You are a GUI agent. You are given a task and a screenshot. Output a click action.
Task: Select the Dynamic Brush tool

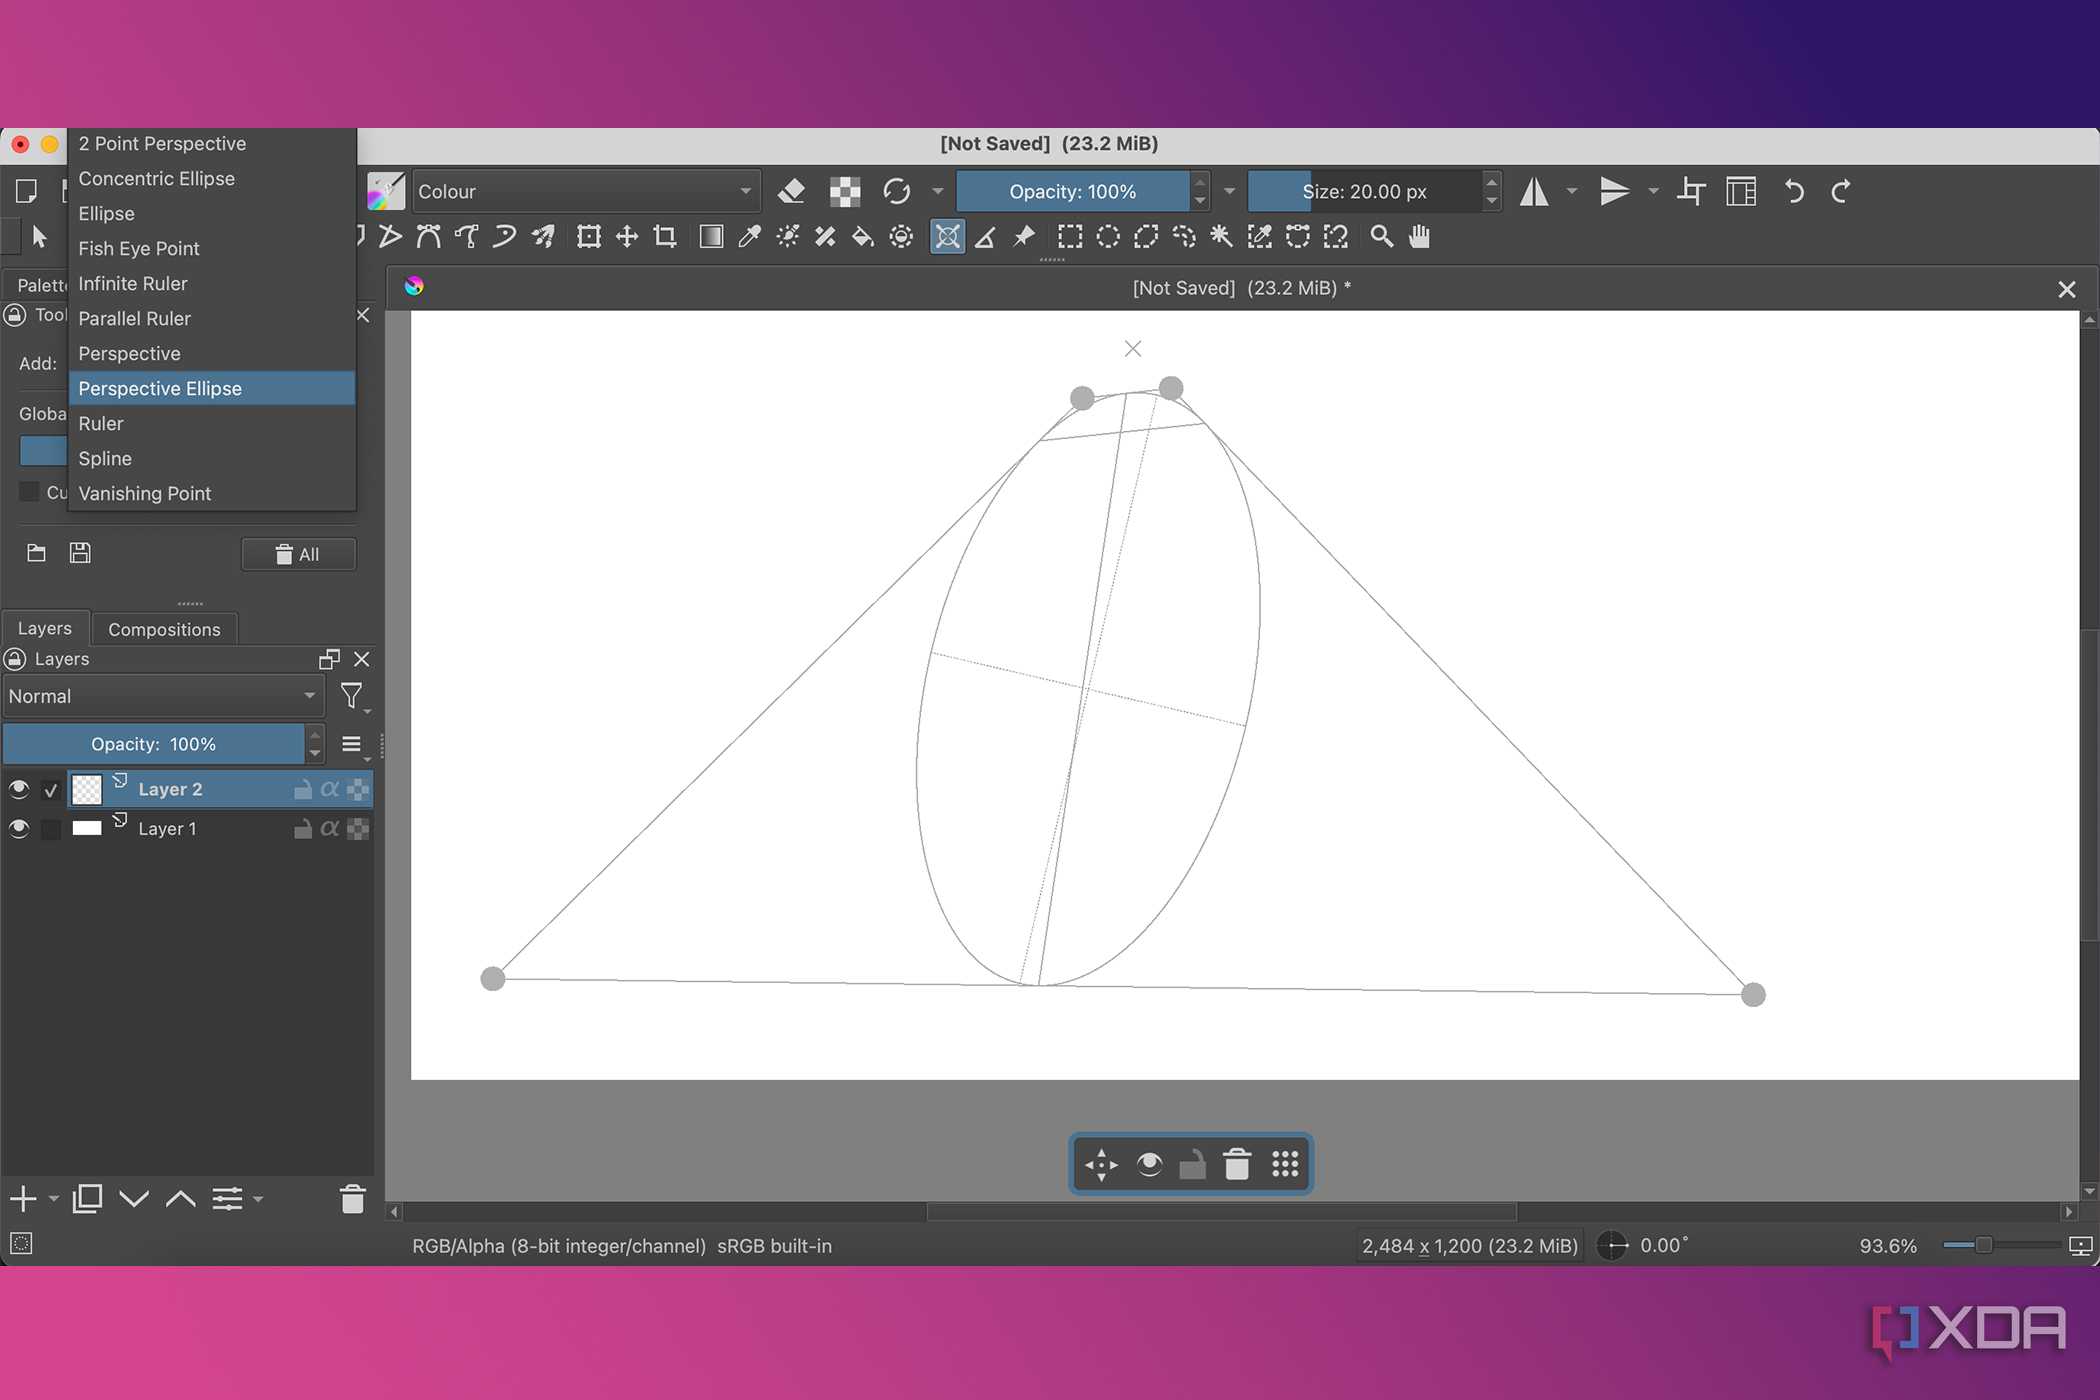(505, 237)
